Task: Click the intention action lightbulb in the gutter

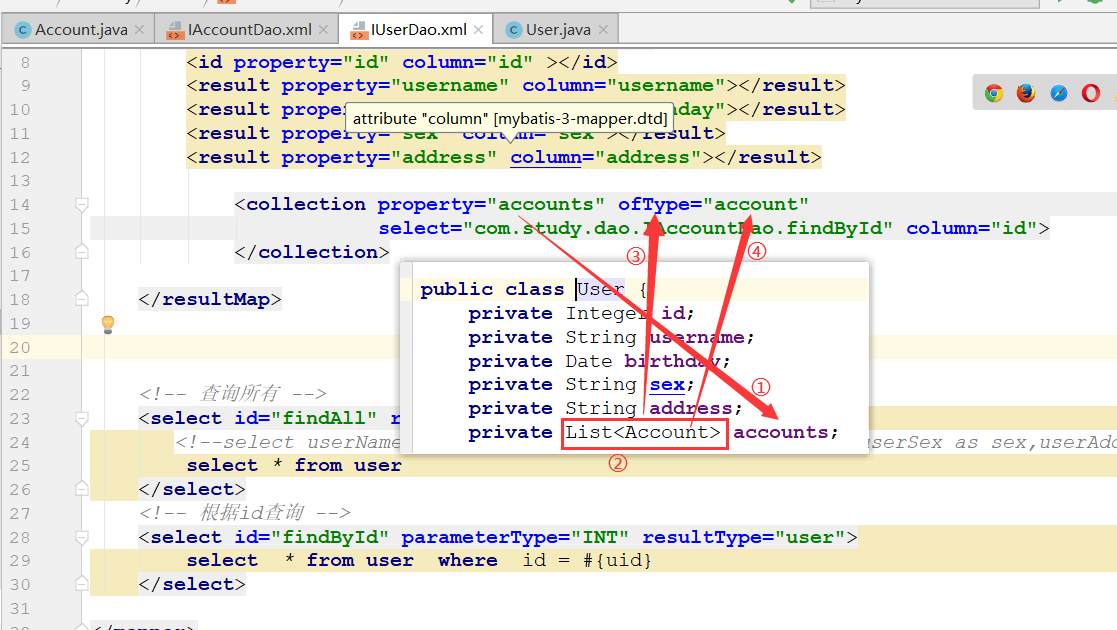Action: pyautogui.click(x=107, y=323)
